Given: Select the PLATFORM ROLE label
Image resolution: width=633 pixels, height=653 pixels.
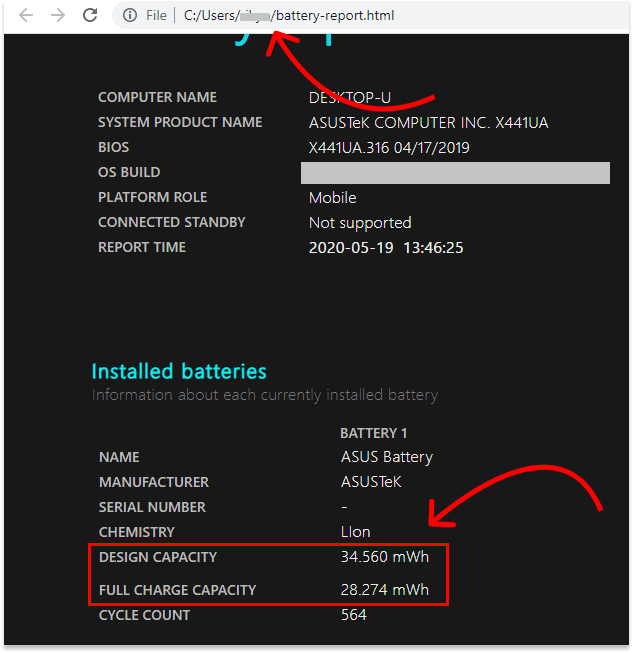Looking at the screenshot, I should (152, 197).
